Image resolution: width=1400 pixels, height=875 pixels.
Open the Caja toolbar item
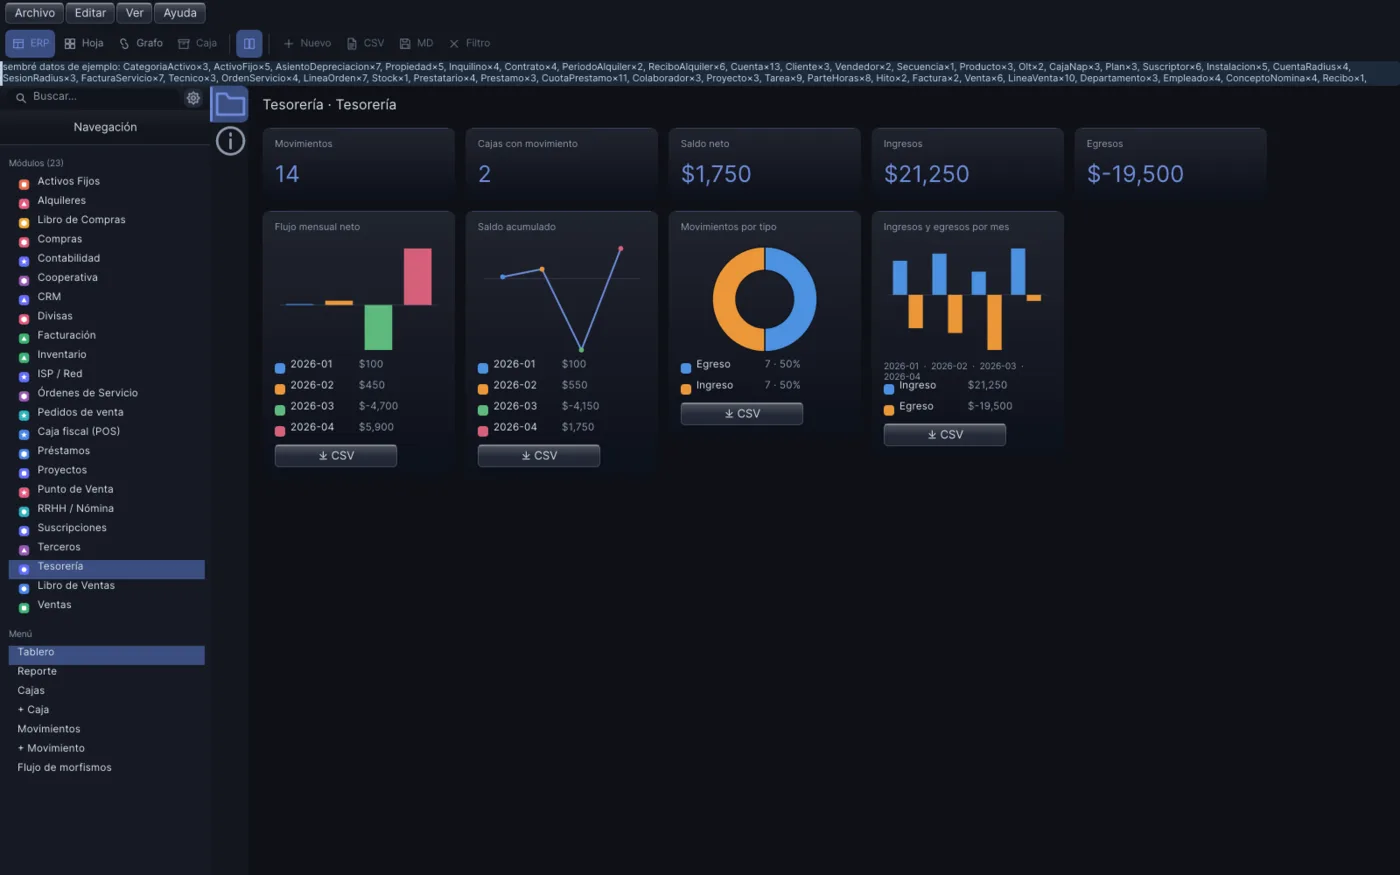197,43
